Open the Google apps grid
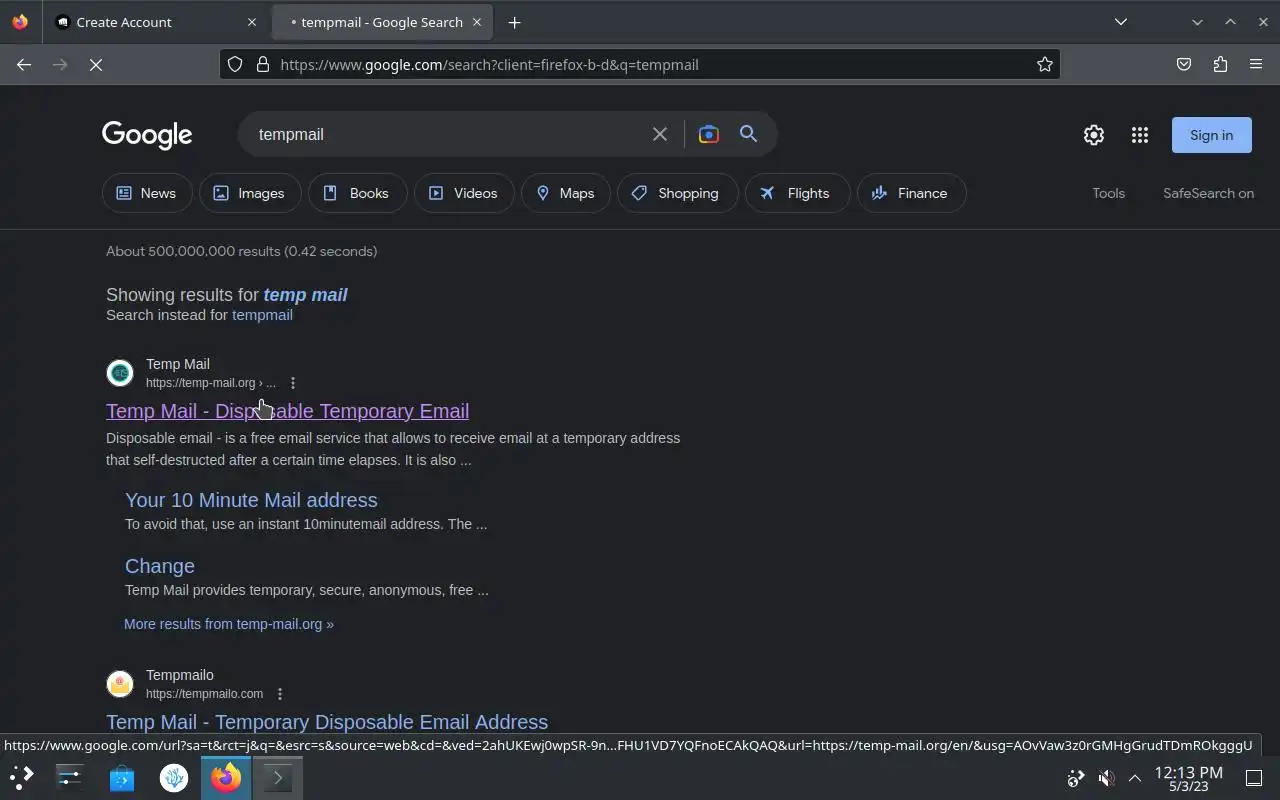This screenshot has height=800, width=1280. (1140, 135)
